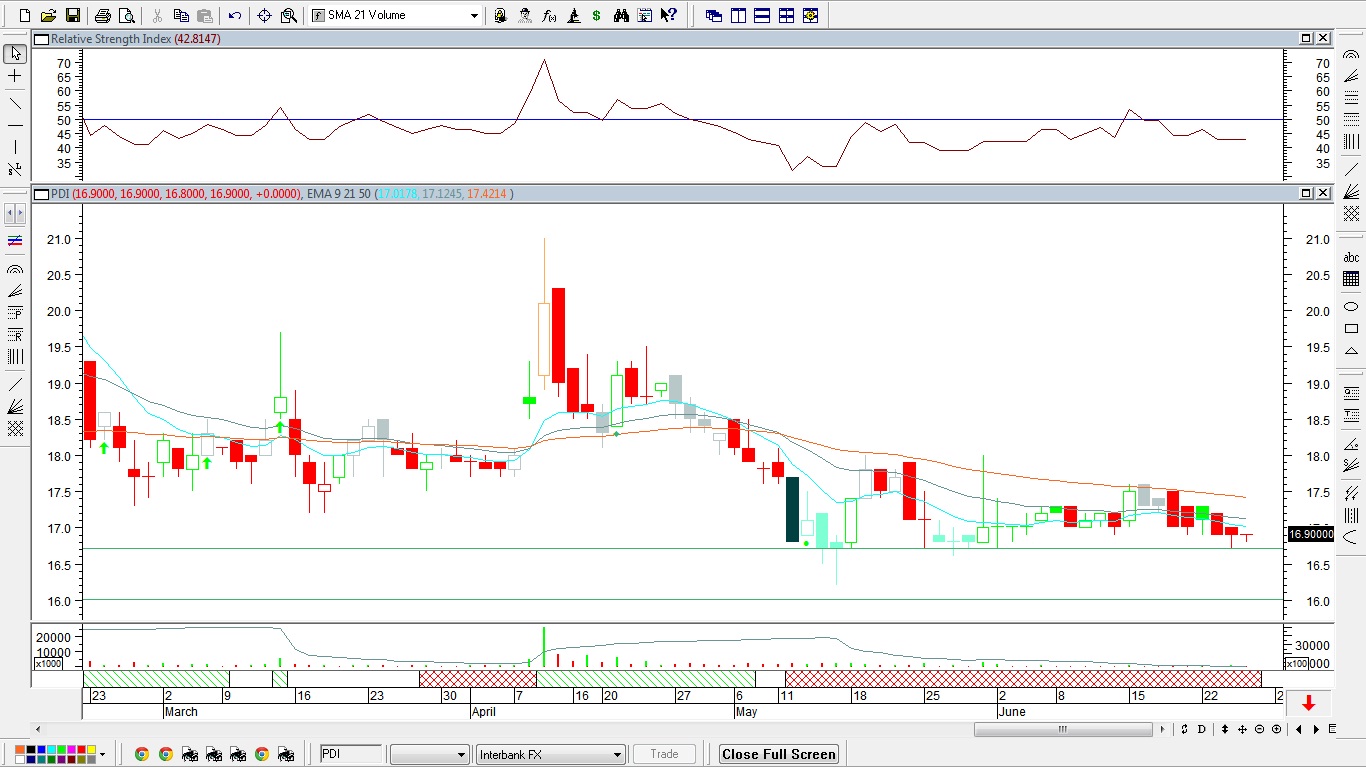Tile windows vertically icon
This screenshot has height=768, width=1366.
click(738, 16)
